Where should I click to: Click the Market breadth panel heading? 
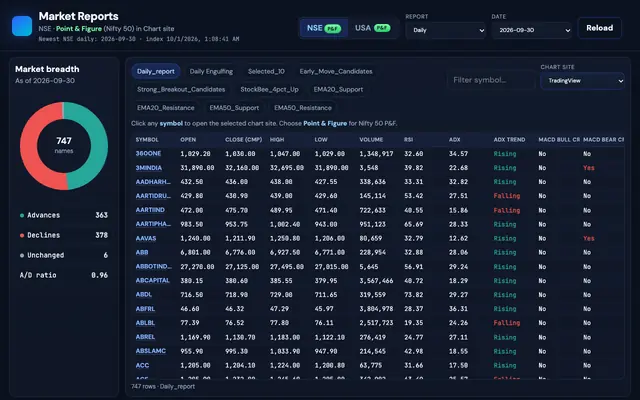[x=47, y=69]
